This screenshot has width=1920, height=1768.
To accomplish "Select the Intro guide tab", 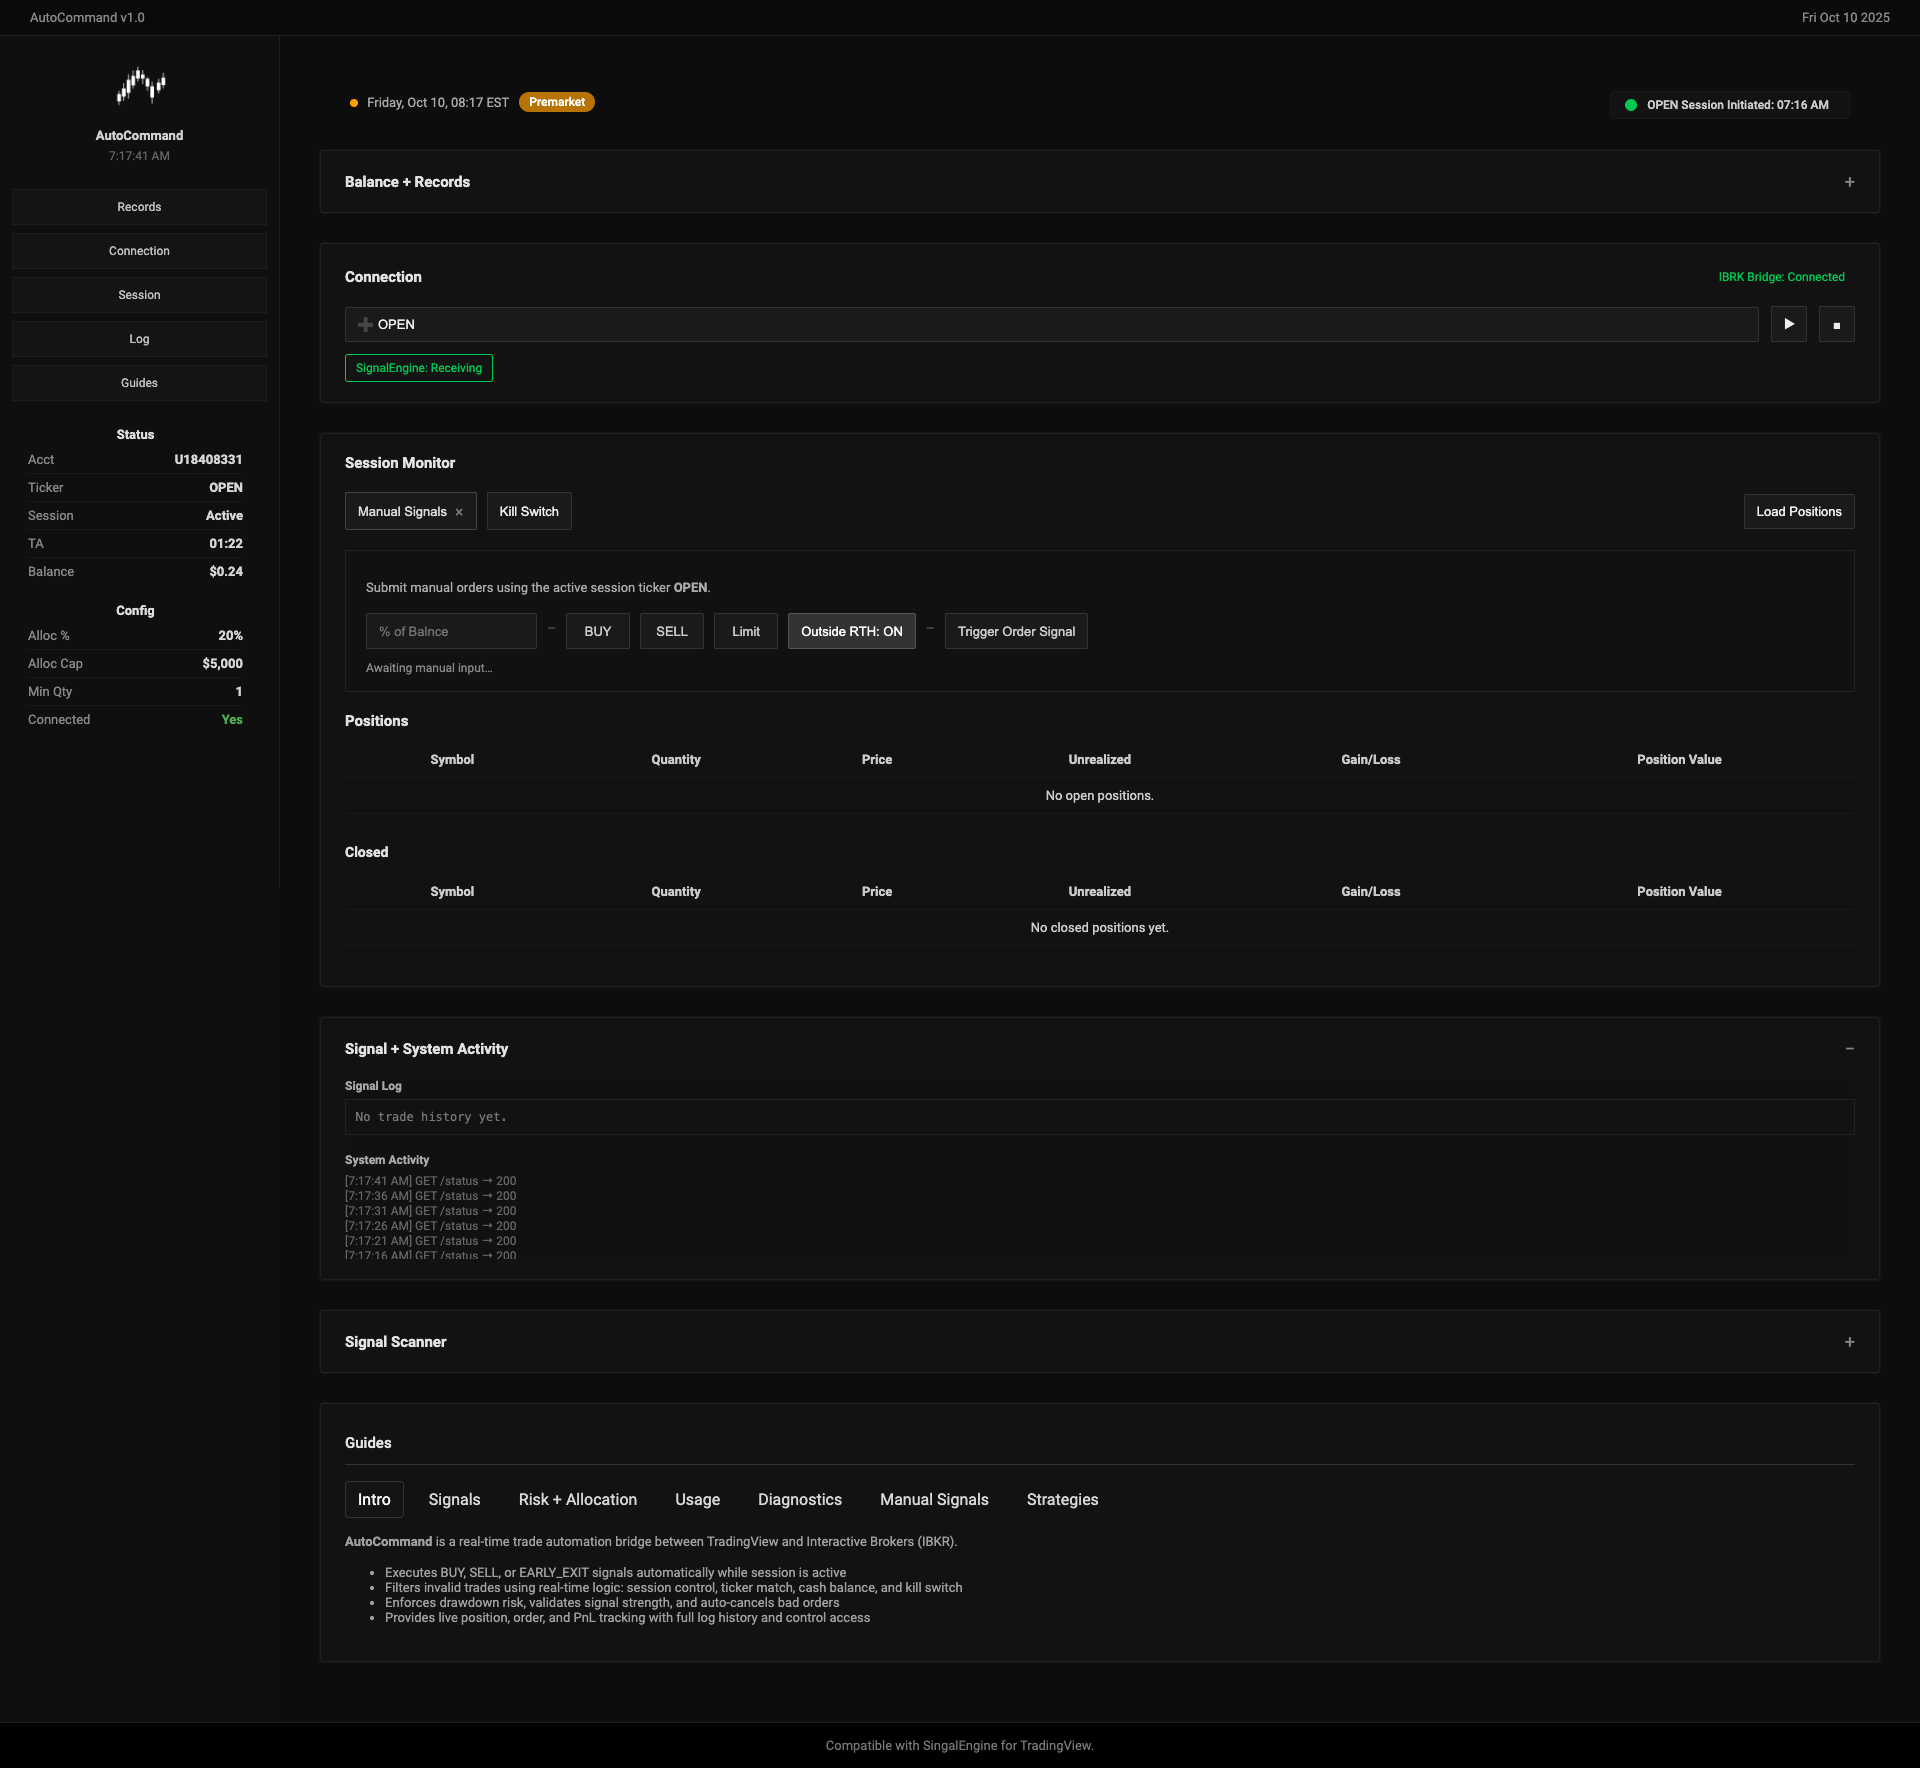I will pos(374,1499).
